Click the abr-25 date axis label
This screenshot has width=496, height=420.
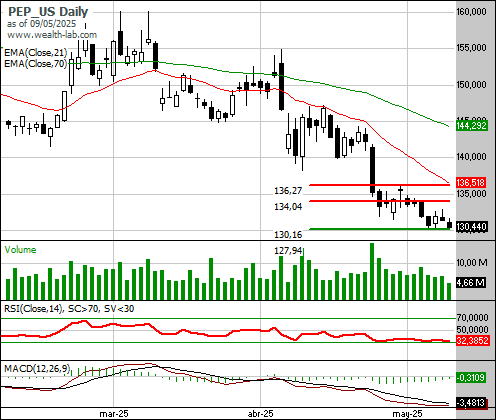[261, 414]
